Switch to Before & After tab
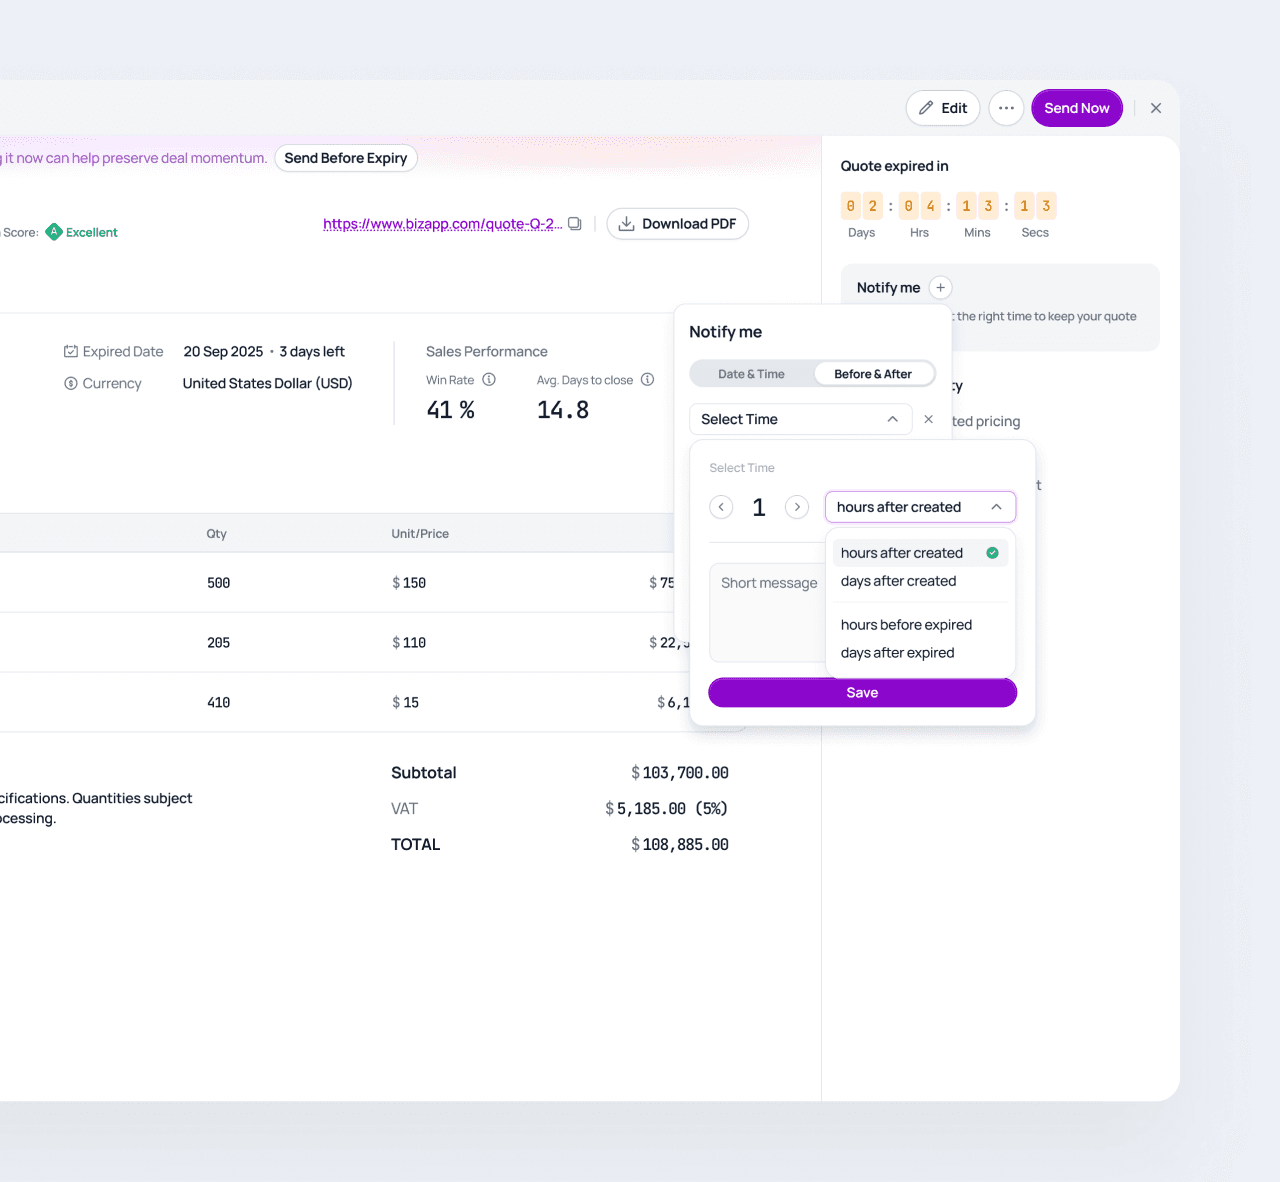1280x1182 pixels. tap(873, 374)
